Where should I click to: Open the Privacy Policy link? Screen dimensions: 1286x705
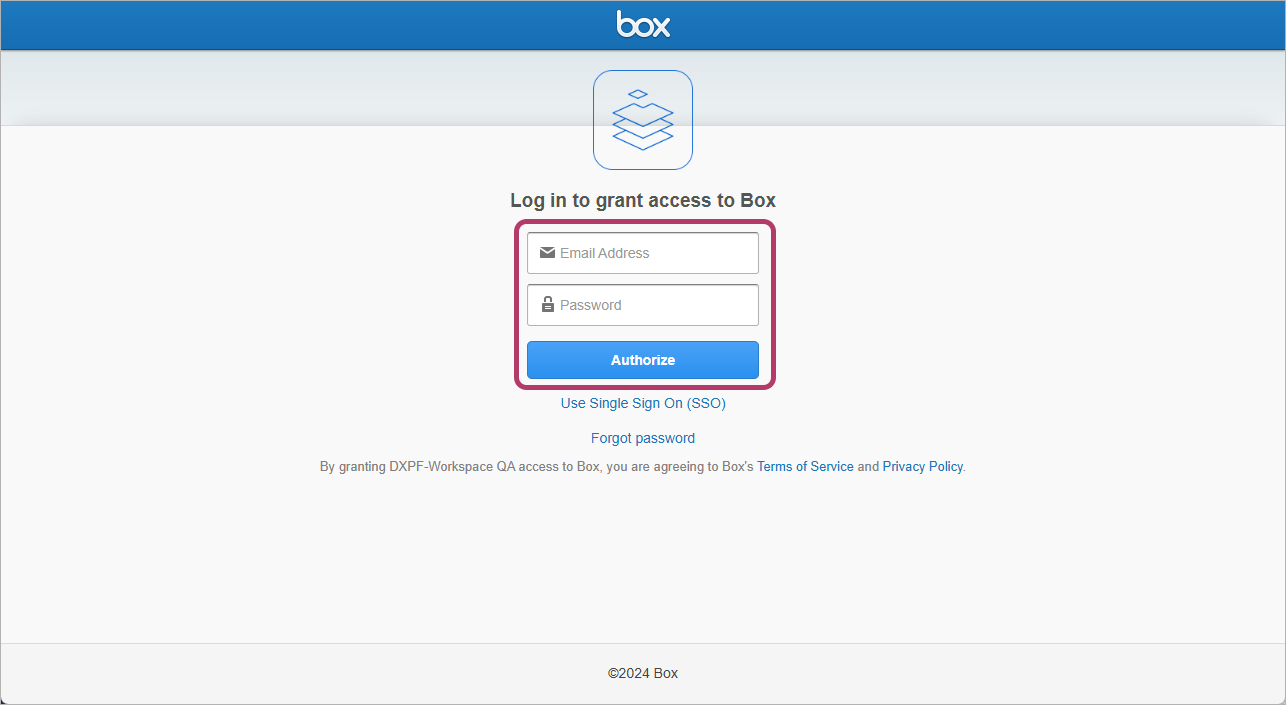[x=922, y=466]
